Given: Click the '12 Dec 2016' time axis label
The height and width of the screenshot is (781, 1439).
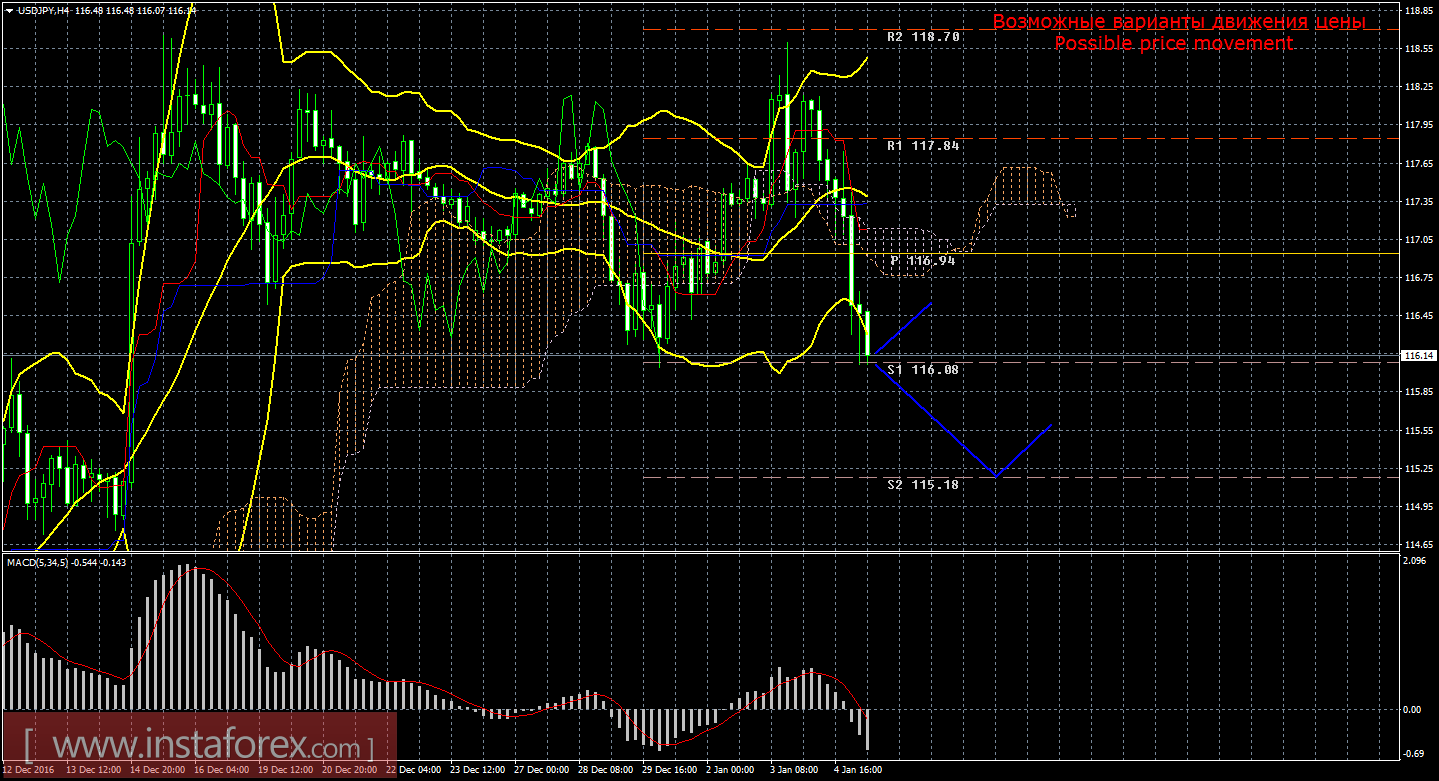Looking at the screenshot, I should point(28,771).
